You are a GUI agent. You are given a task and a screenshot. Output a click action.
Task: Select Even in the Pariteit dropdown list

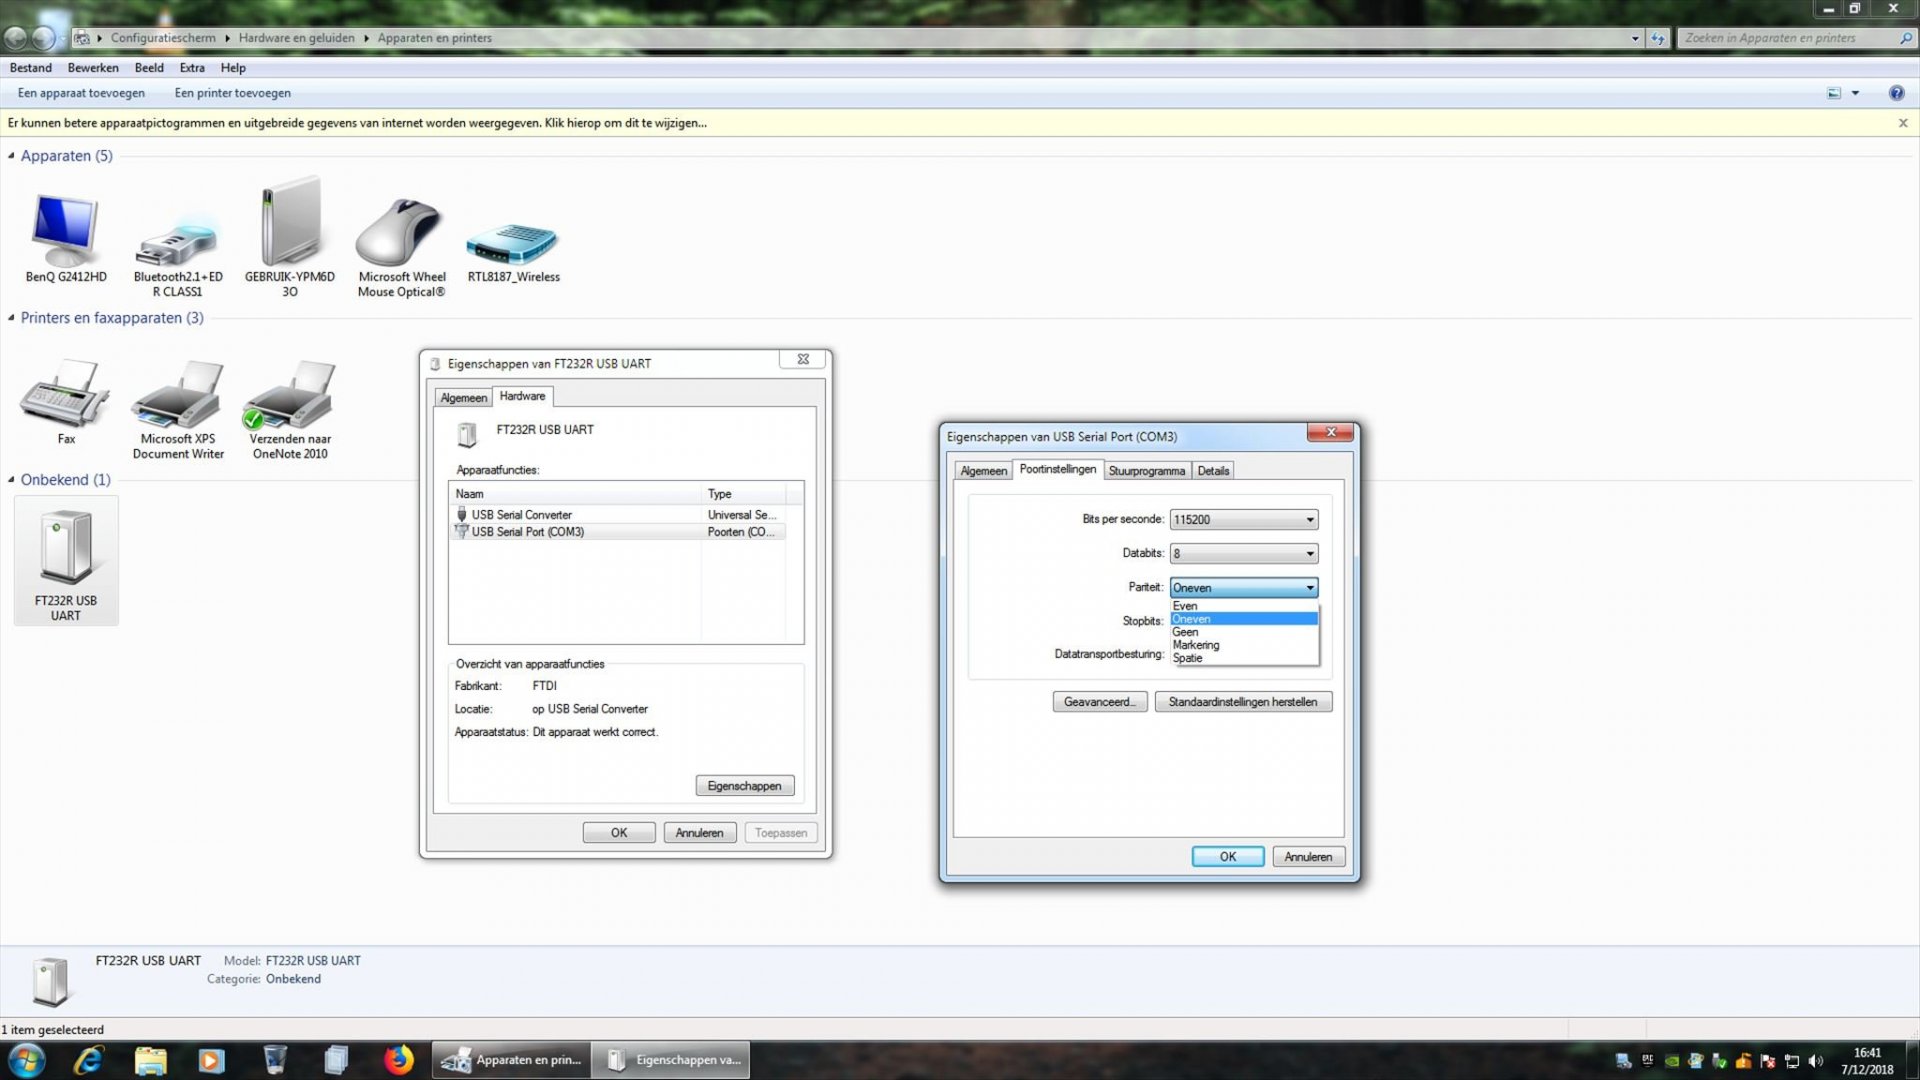point(1200,605)
